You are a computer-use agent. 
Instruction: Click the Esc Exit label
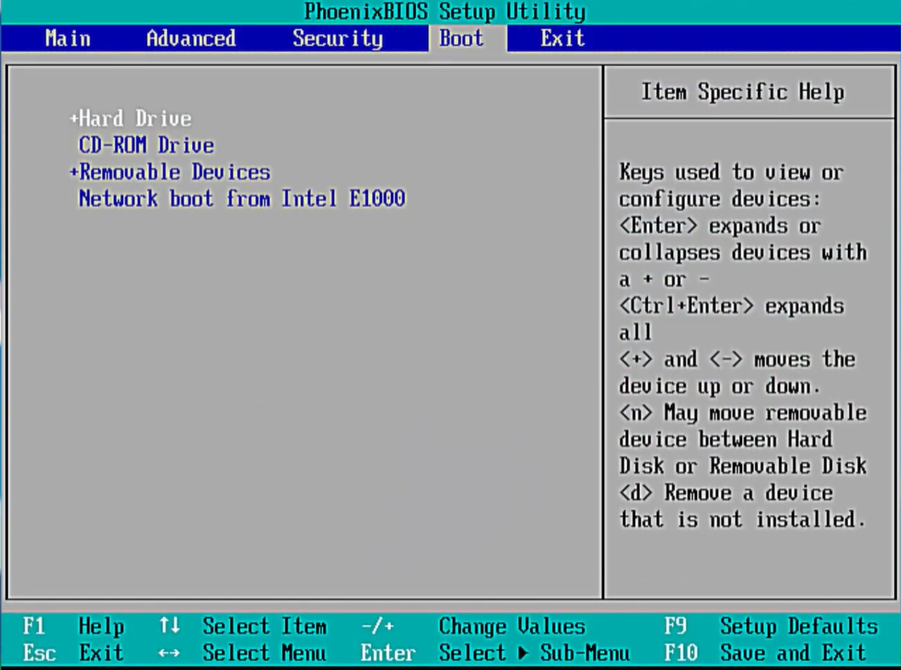click(x=72, y=654)
